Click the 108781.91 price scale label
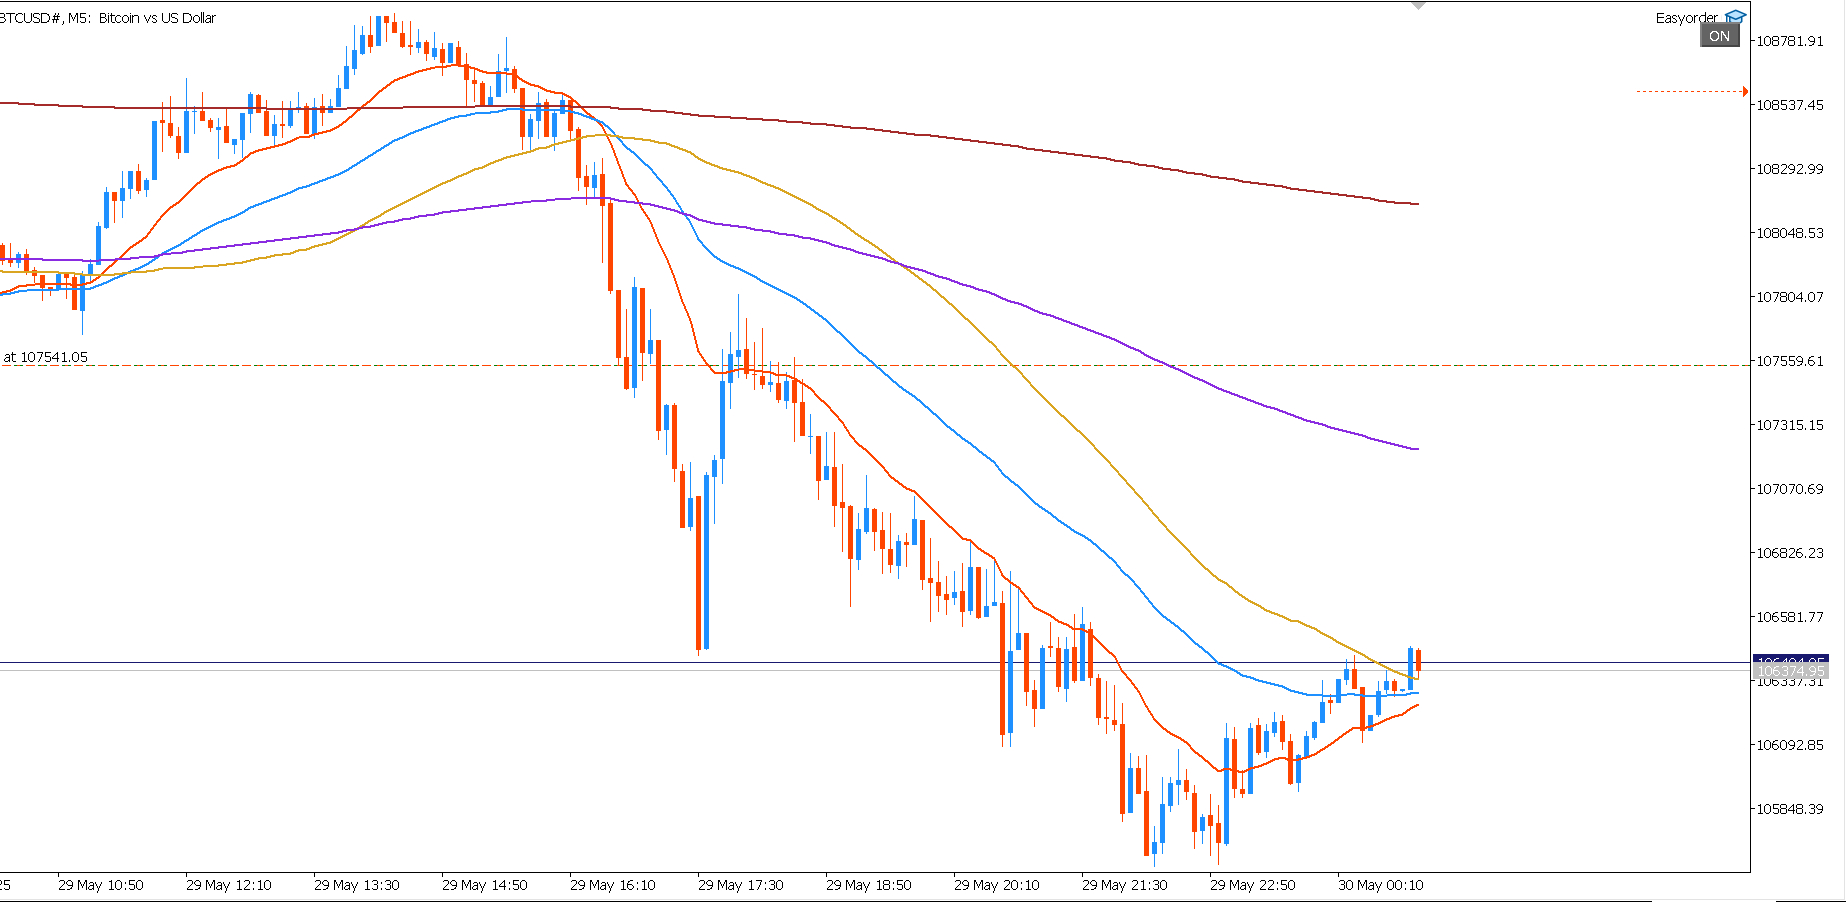 click(x=1790, y=41)
